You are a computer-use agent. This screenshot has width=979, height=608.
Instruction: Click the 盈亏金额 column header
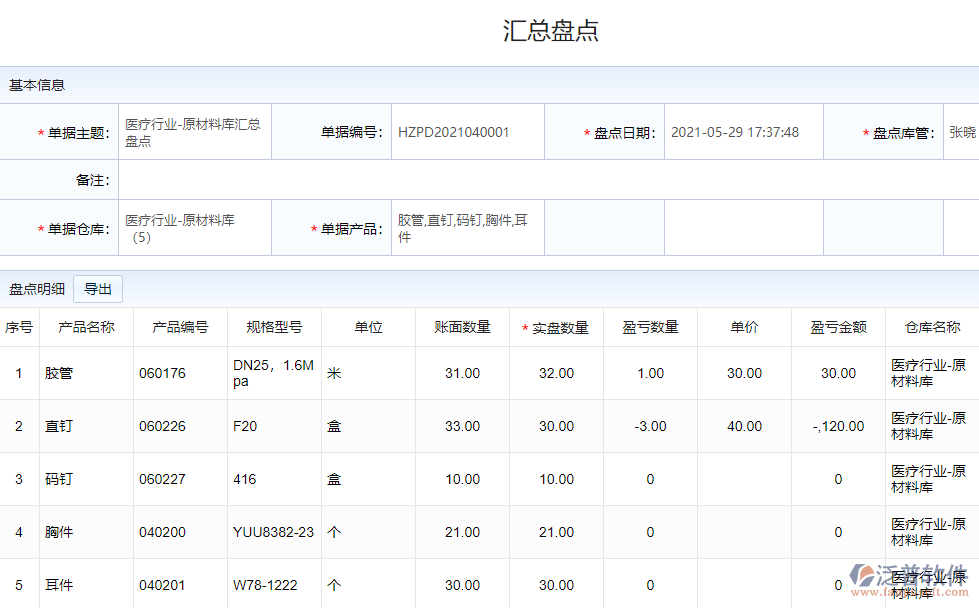[838, 327]
